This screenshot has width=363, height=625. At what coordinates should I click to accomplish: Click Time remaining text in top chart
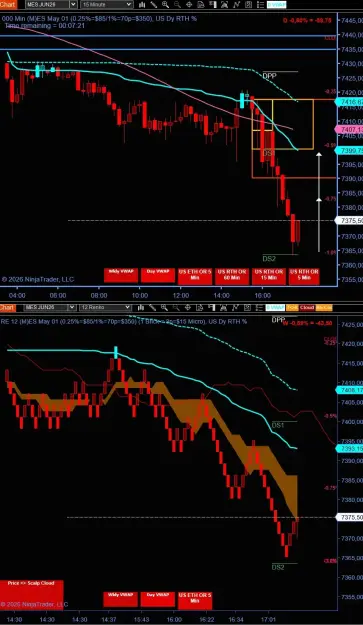coord(45,25)
